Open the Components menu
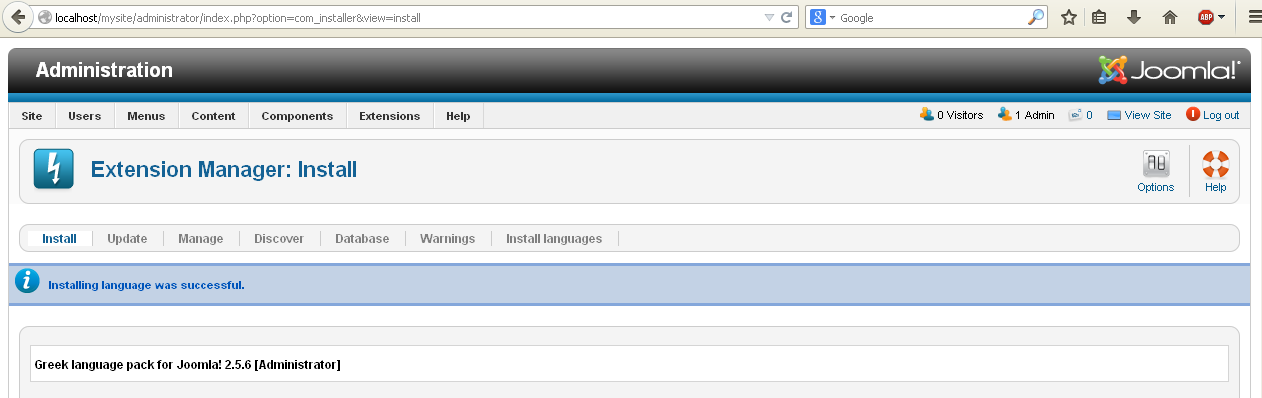This screenshot has width=1262, height=398. click(297, 116)
